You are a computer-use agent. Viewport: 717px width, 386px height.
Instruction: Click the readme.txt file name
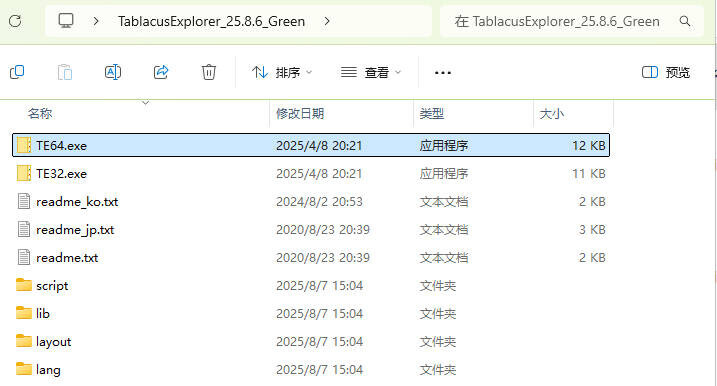tap(67, 257)
